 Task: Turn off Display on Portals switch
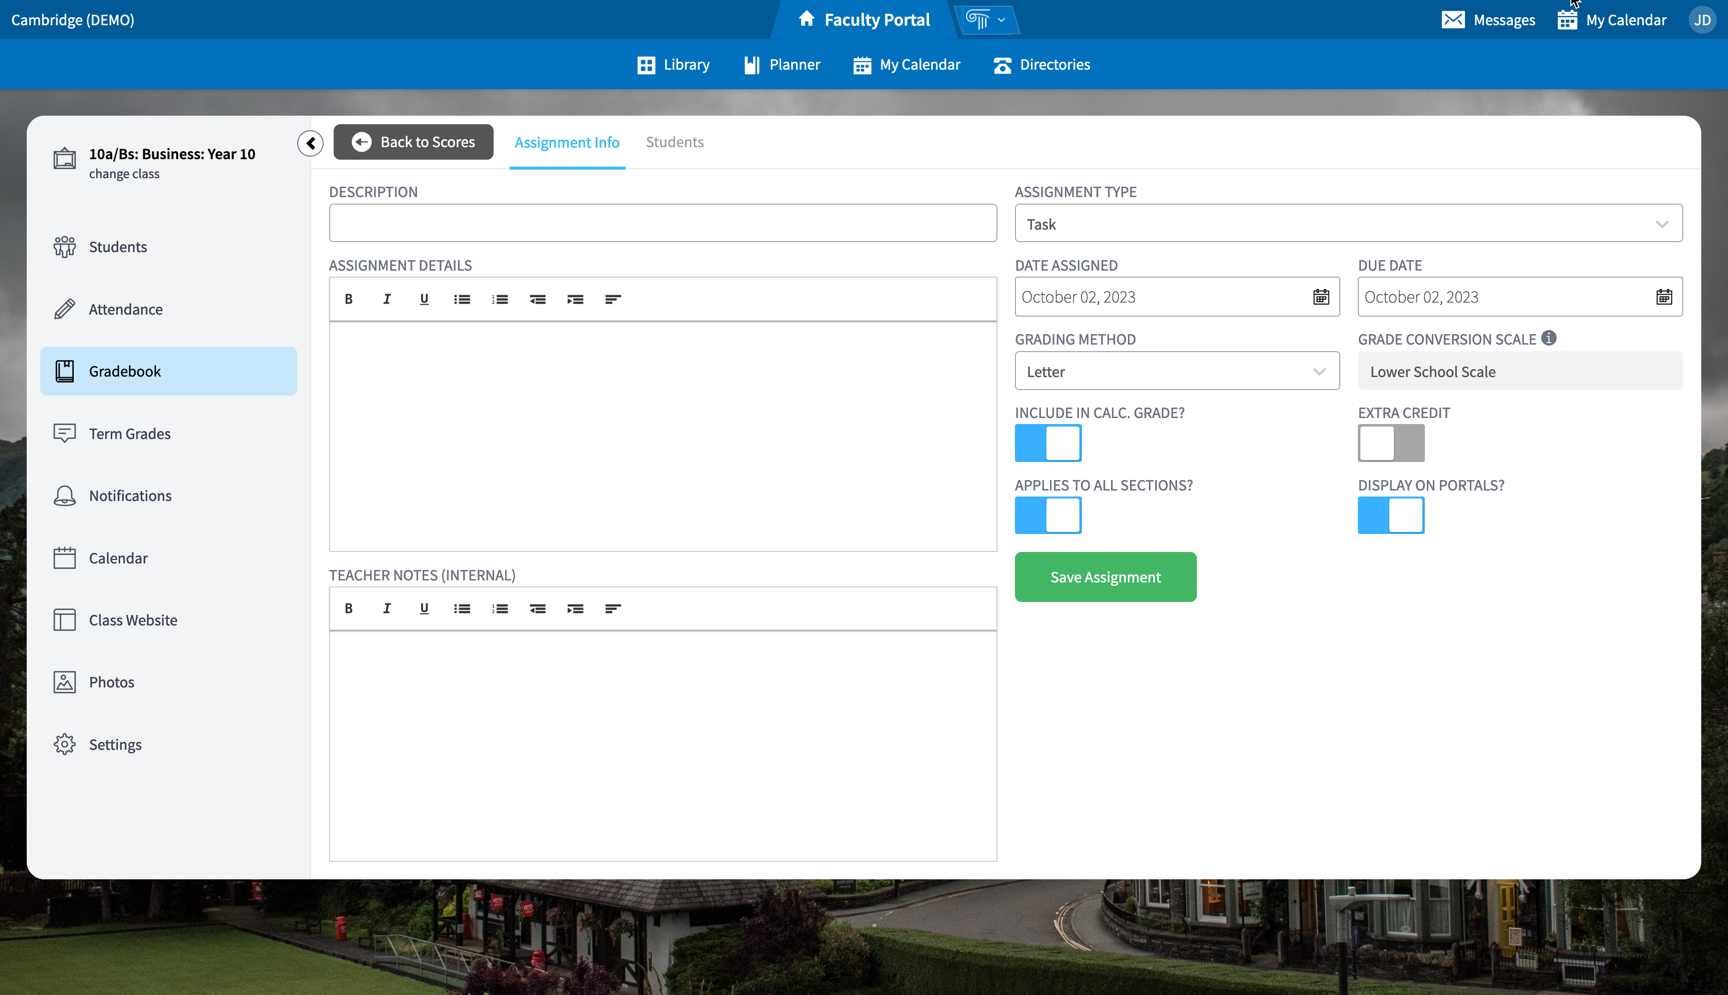point(1391,516)
